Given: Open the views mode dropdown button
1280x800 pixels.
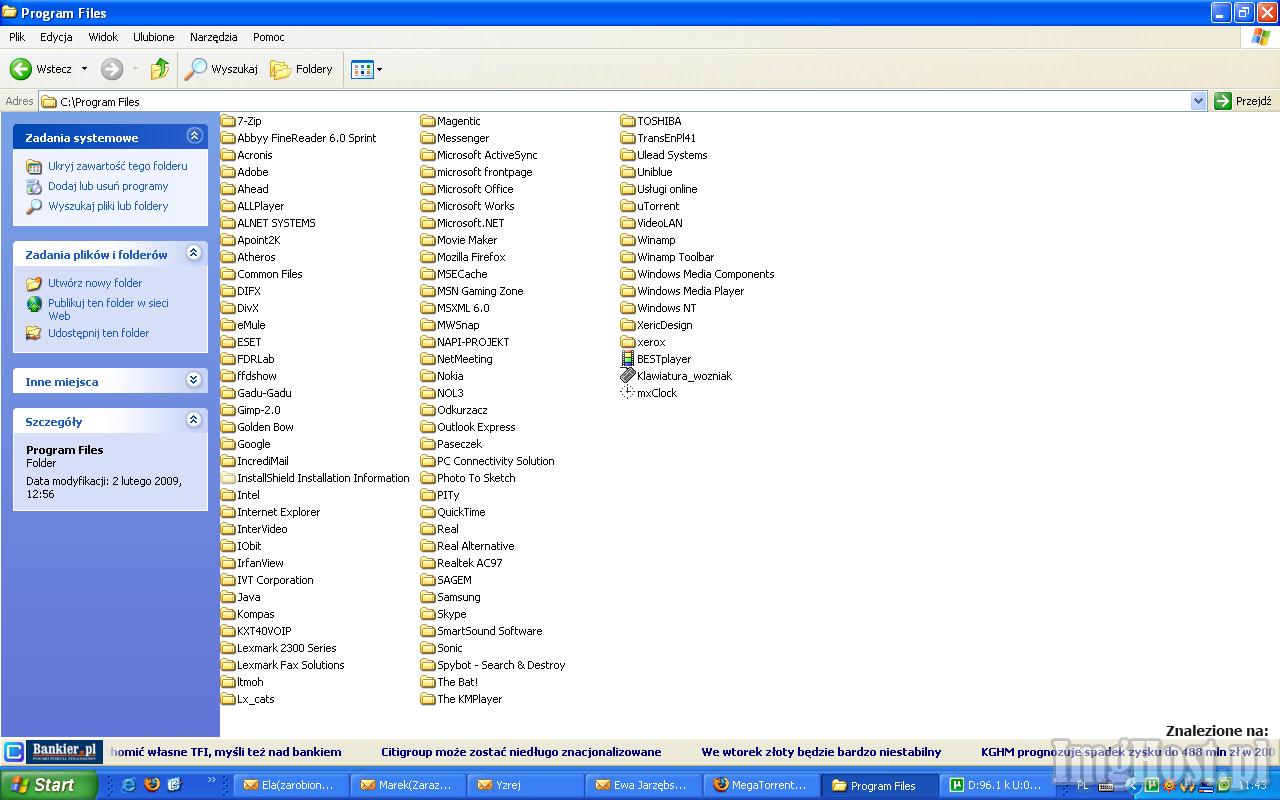Looking at the screenshot, I should 366,69.
